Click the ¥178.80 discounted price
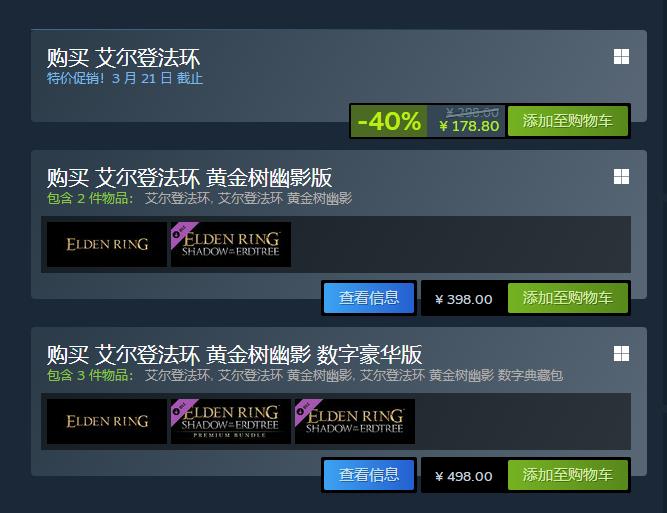Screen dimensions: 667x513 coord(469,126)
